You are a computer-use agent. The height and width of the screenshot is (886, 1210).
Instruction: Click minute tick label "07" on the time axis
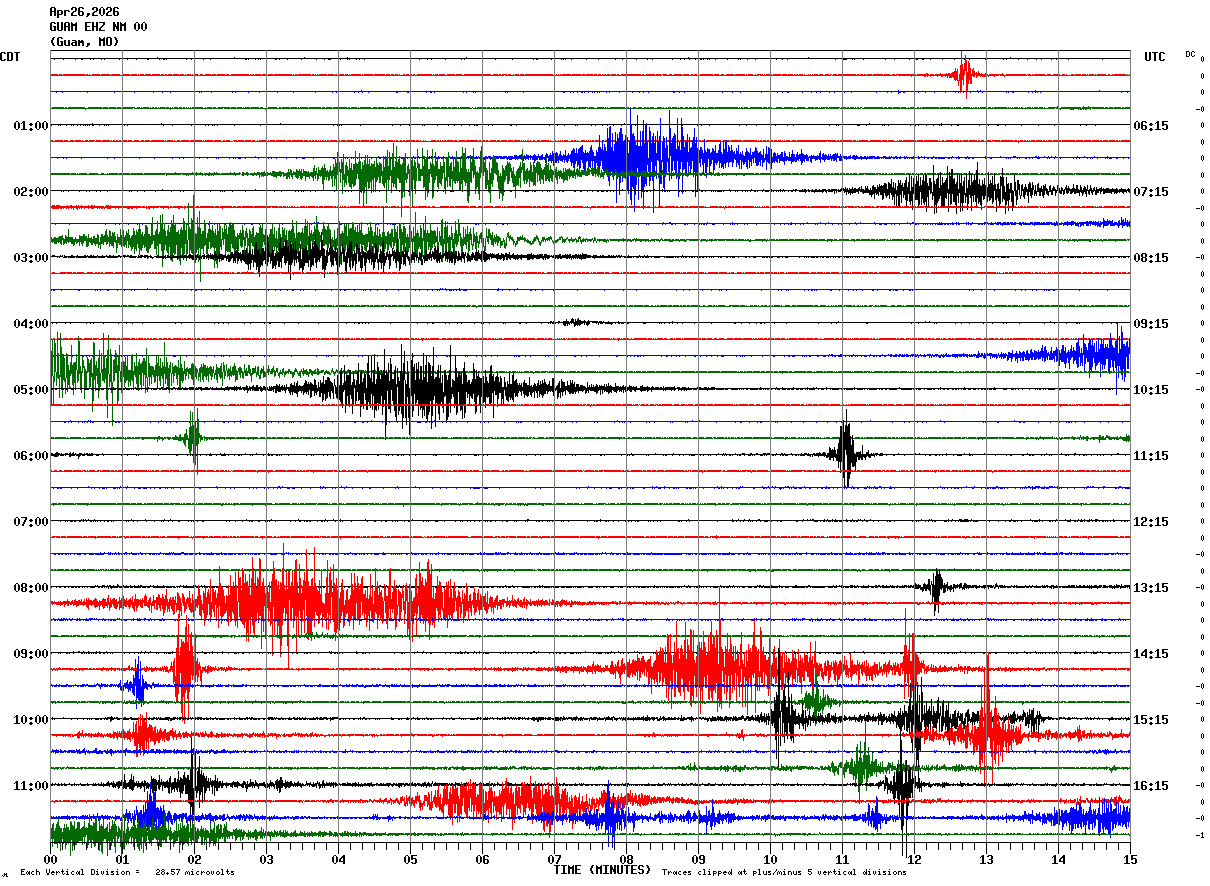pyautogui.click(x=554, y=859)
